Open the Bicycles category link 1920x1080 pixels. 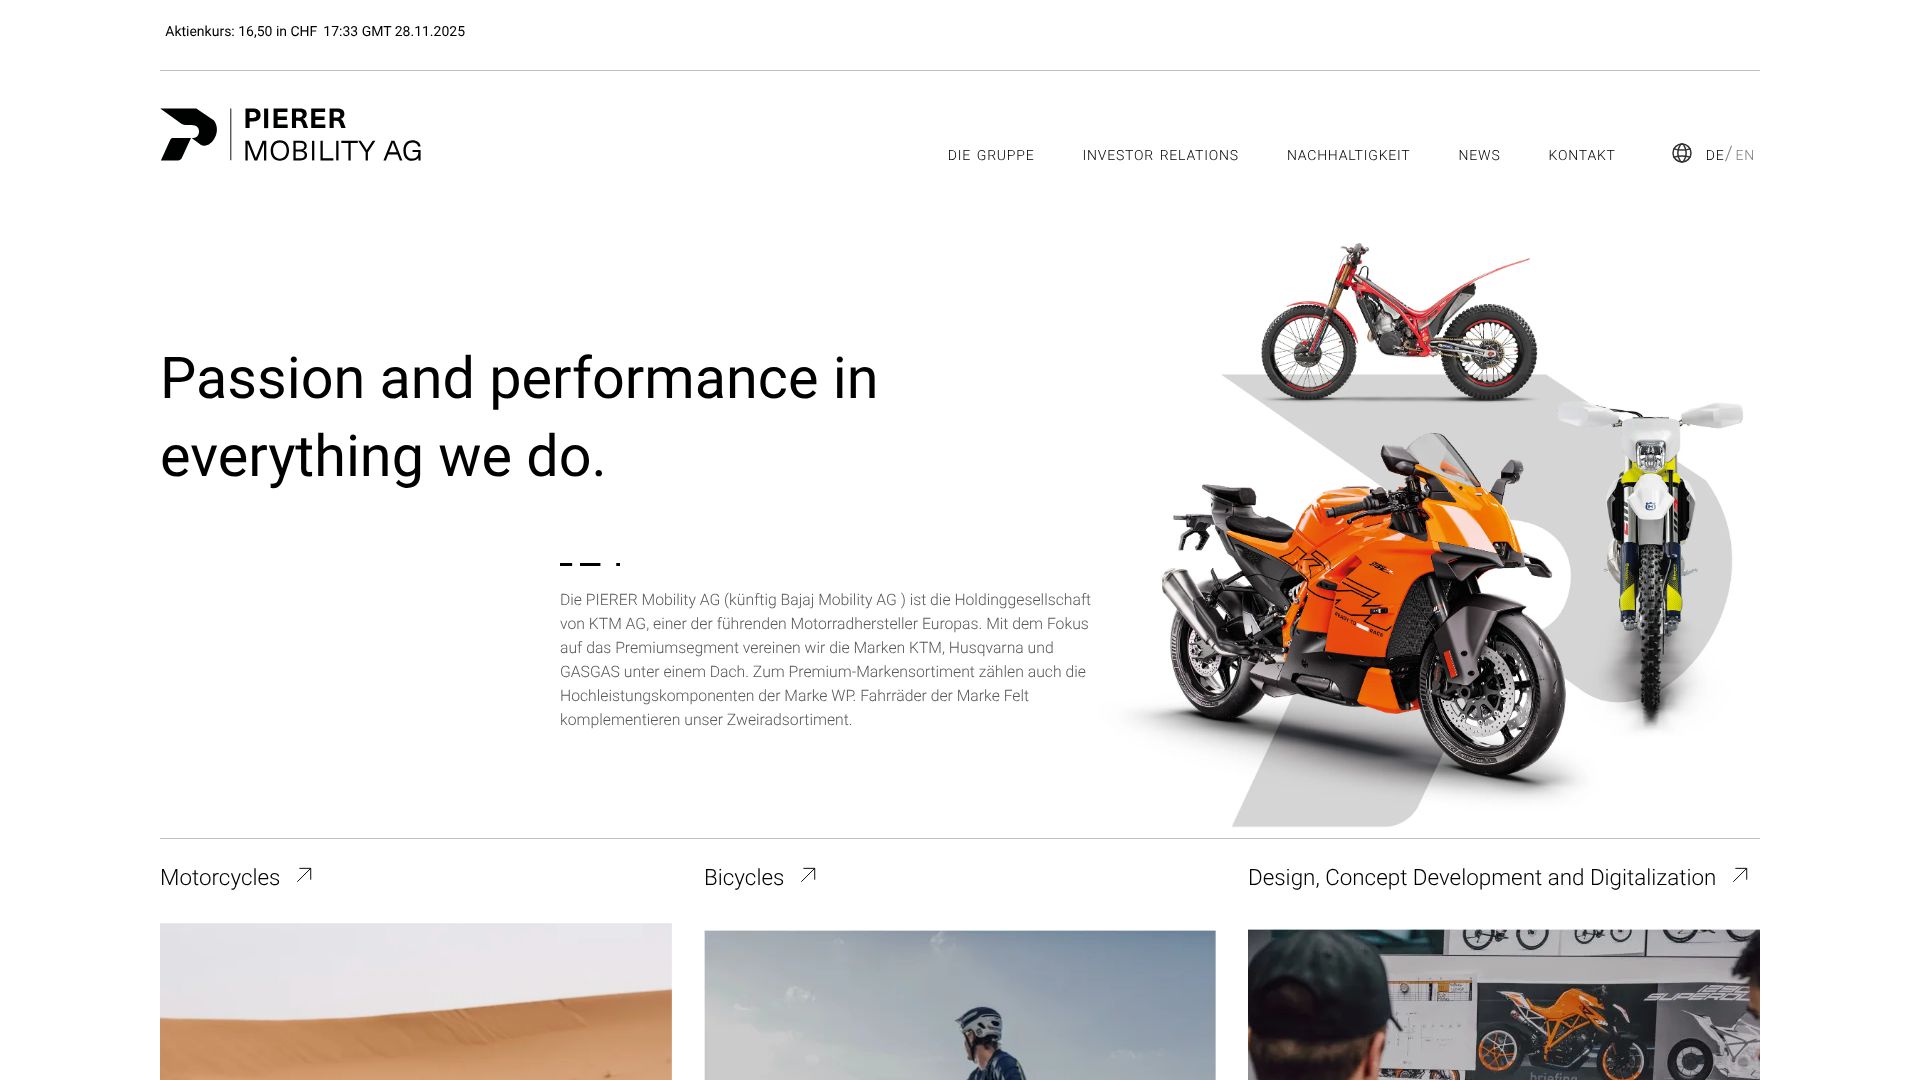(x=744, y=877)
